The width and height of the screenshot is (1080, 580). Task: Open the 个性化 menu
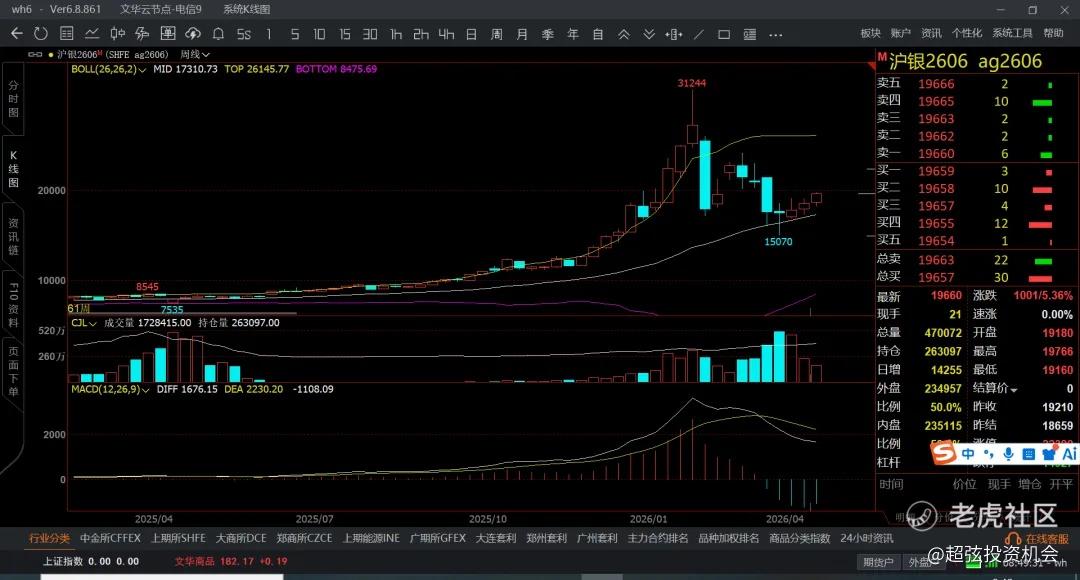point(967,33)
